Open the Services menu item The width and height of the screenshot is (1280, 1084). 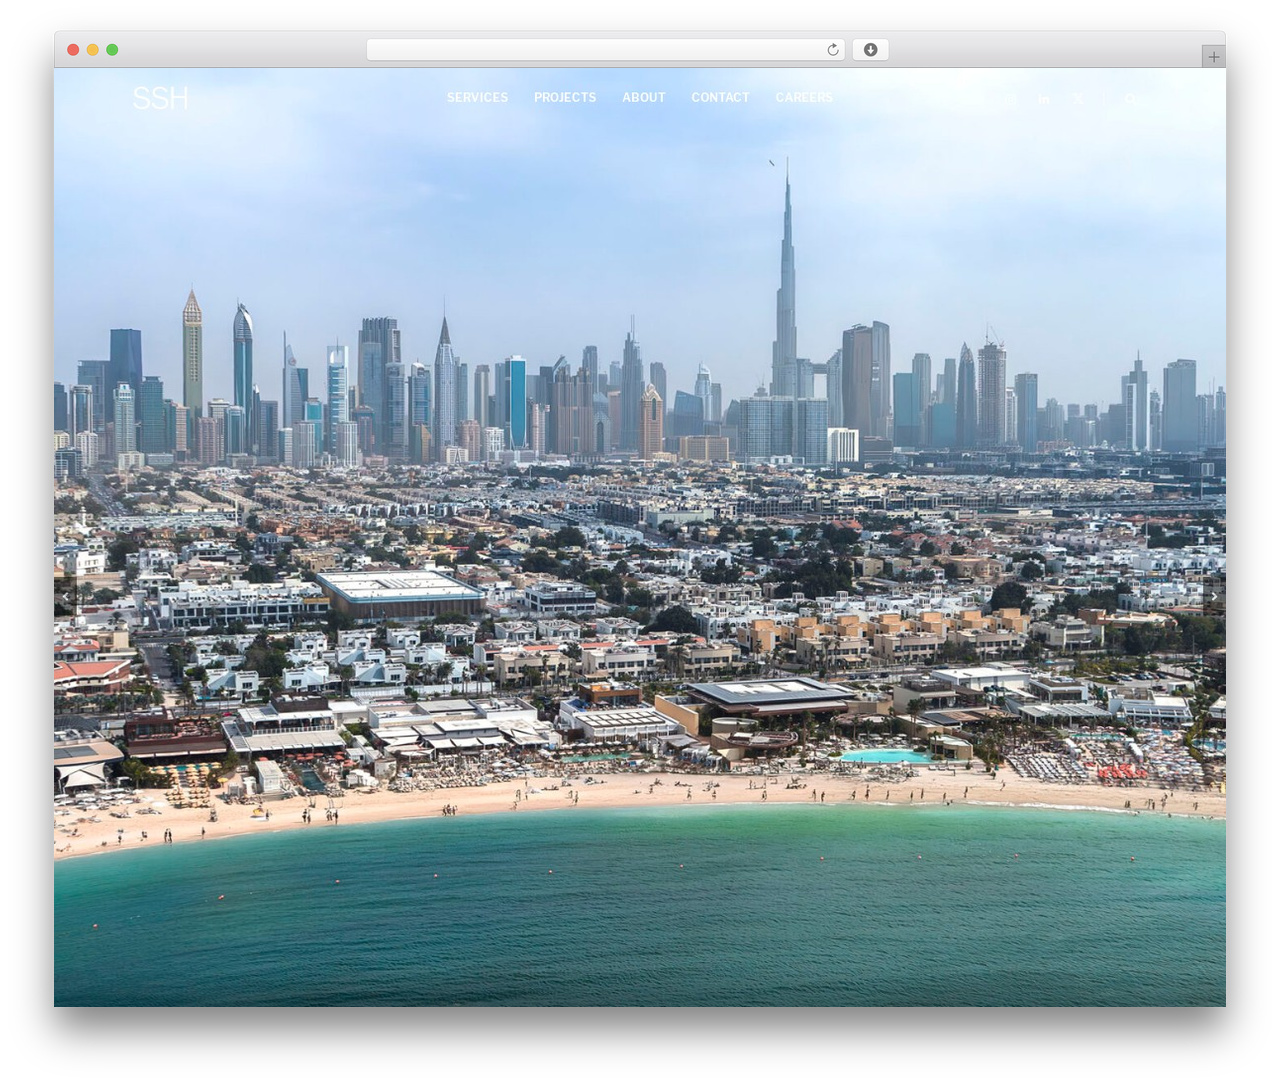pyautogui.click(x=477, y=97)
